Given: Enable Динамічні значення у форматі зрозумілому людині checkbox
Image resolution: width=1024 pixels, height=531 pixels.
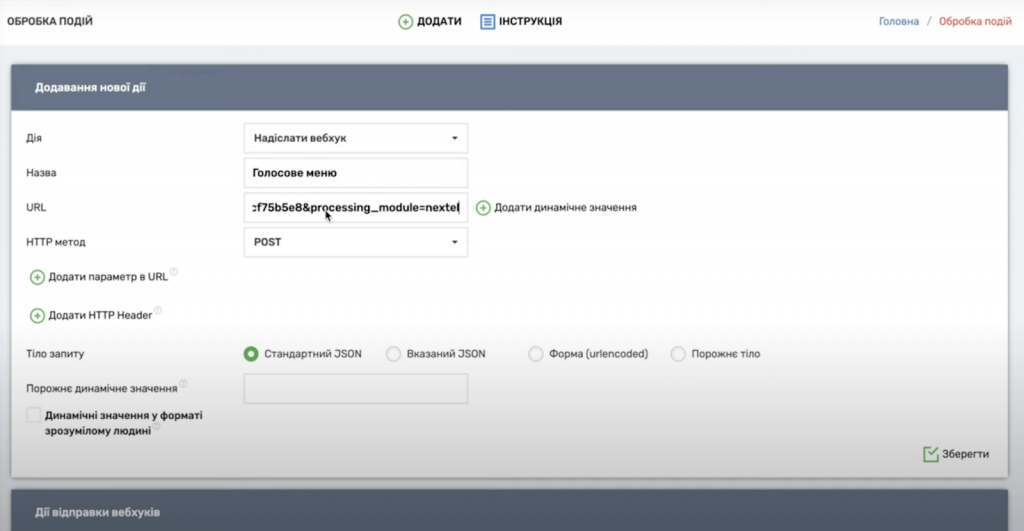Looking at the screenshot, I should click(x=34, y=415).
